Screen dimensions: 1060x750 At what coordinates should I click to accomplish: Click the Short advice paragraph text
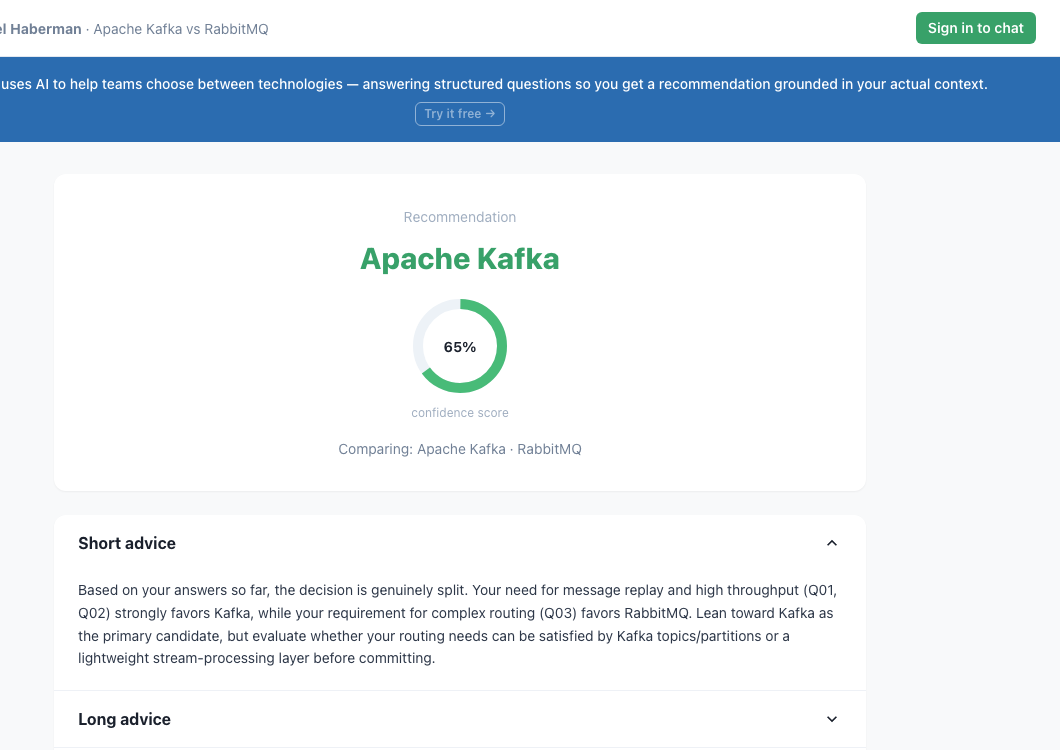click(x=458, y=624)
